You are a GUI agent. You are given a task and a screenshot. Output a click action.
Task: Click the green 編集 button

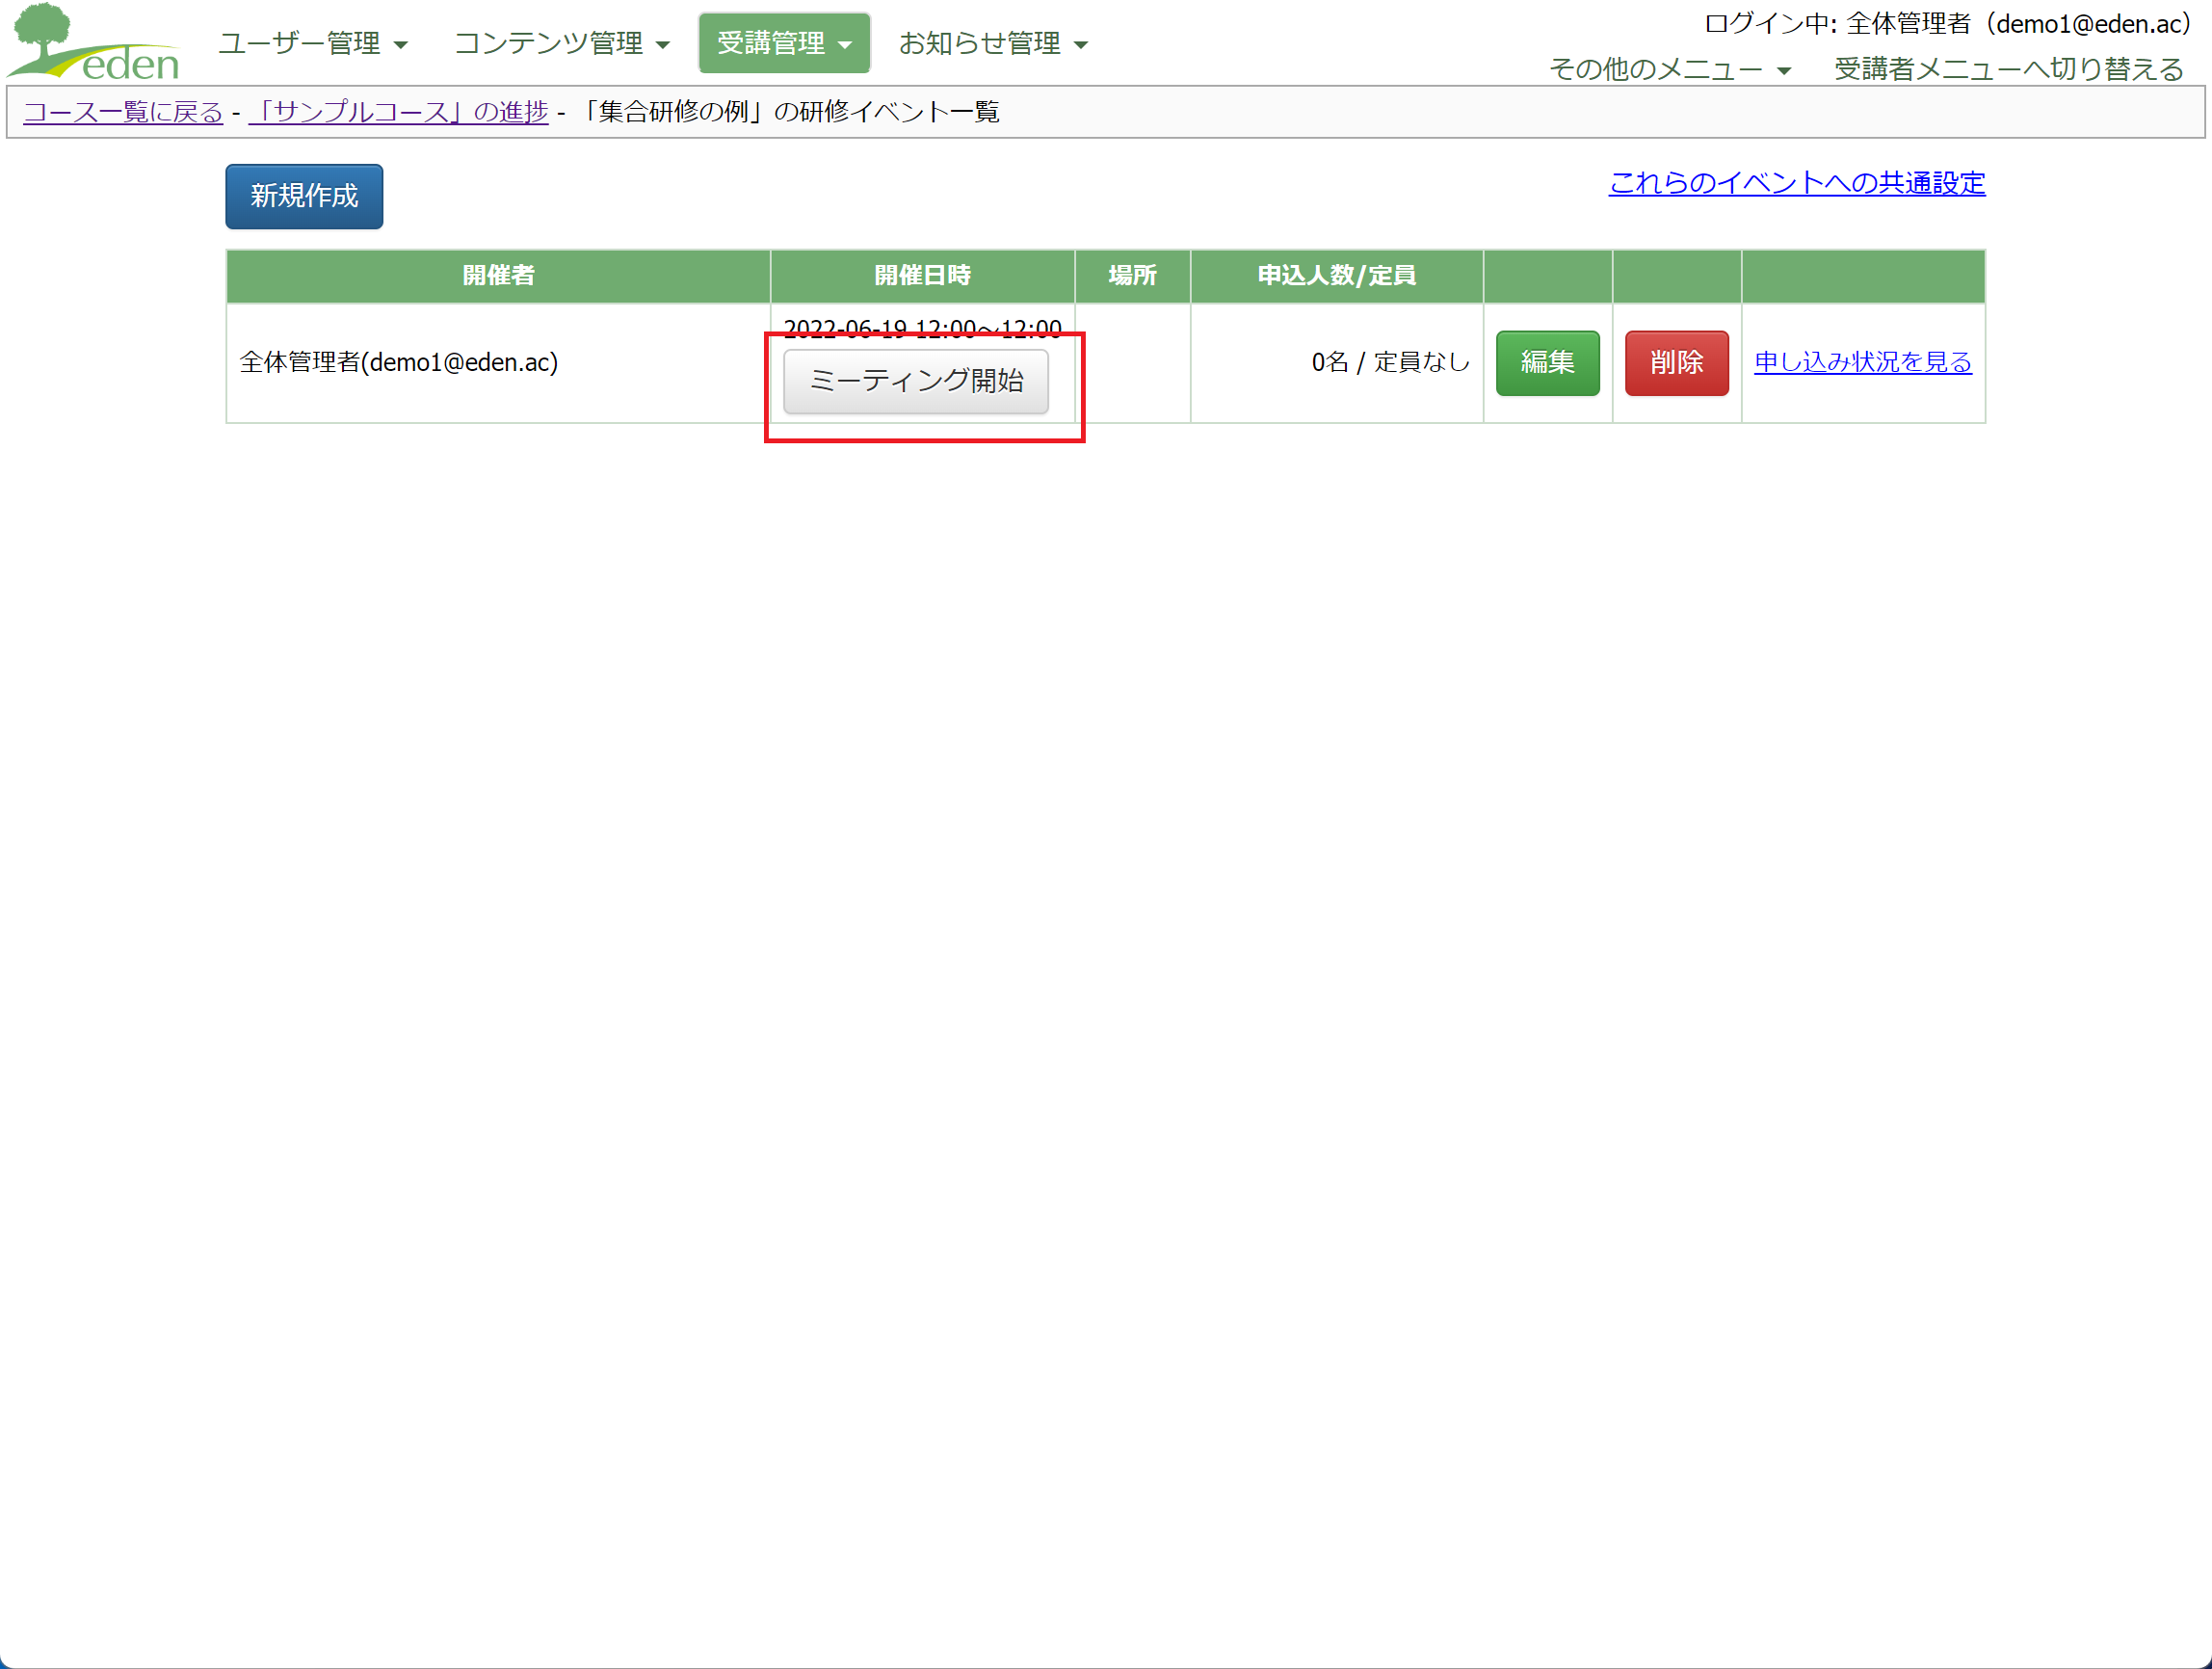[1547, 363]
